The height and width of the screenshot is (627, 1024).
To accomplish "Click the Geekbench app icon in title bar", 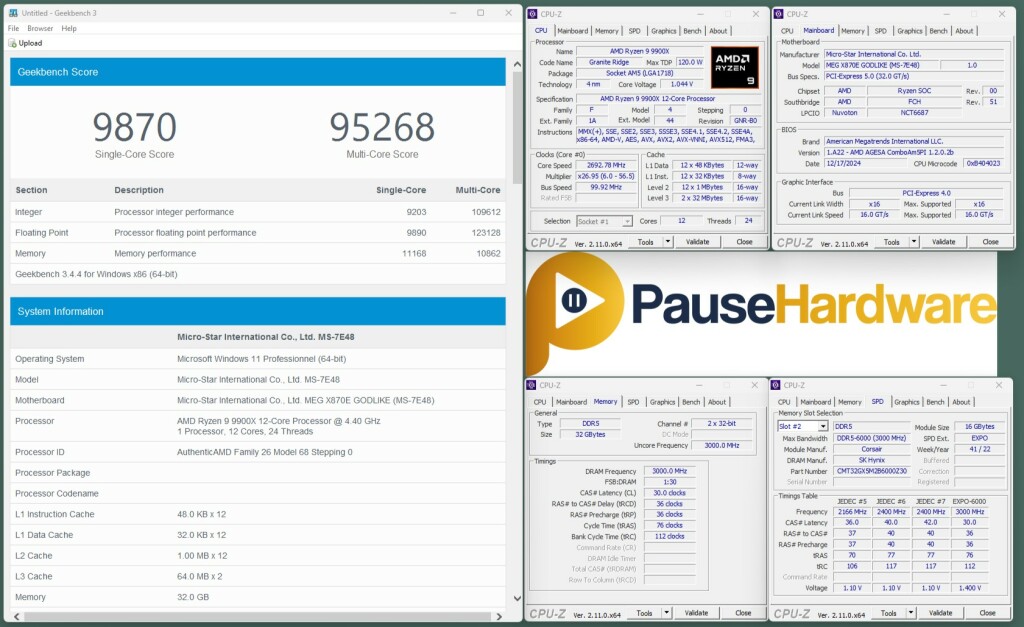I will point(13,12).
